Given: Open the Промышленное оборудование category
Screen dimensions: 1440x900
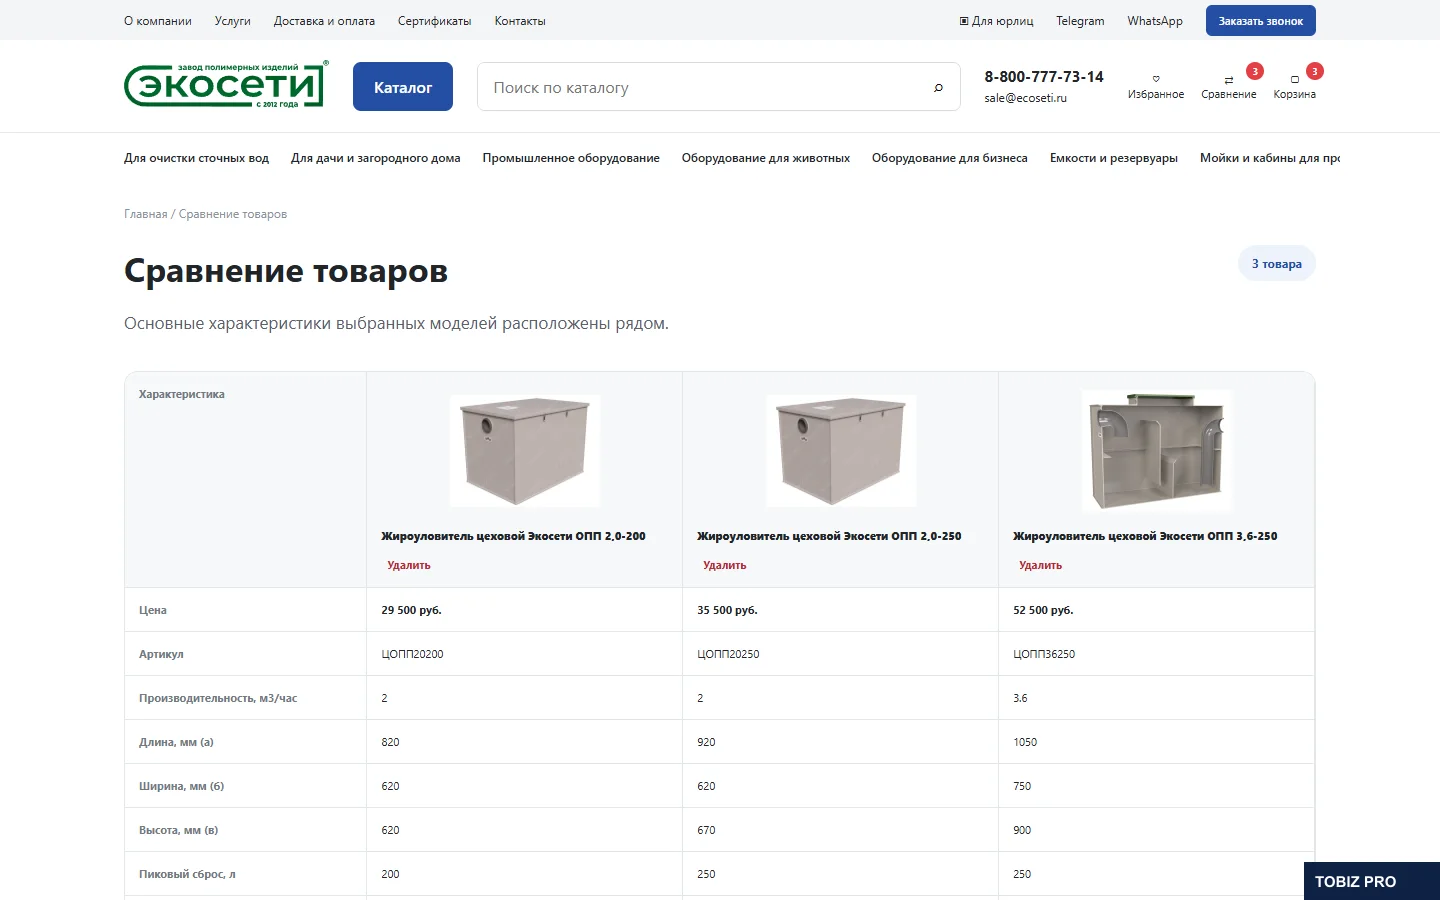Looking at the screenshot, I should pos(571,158).
